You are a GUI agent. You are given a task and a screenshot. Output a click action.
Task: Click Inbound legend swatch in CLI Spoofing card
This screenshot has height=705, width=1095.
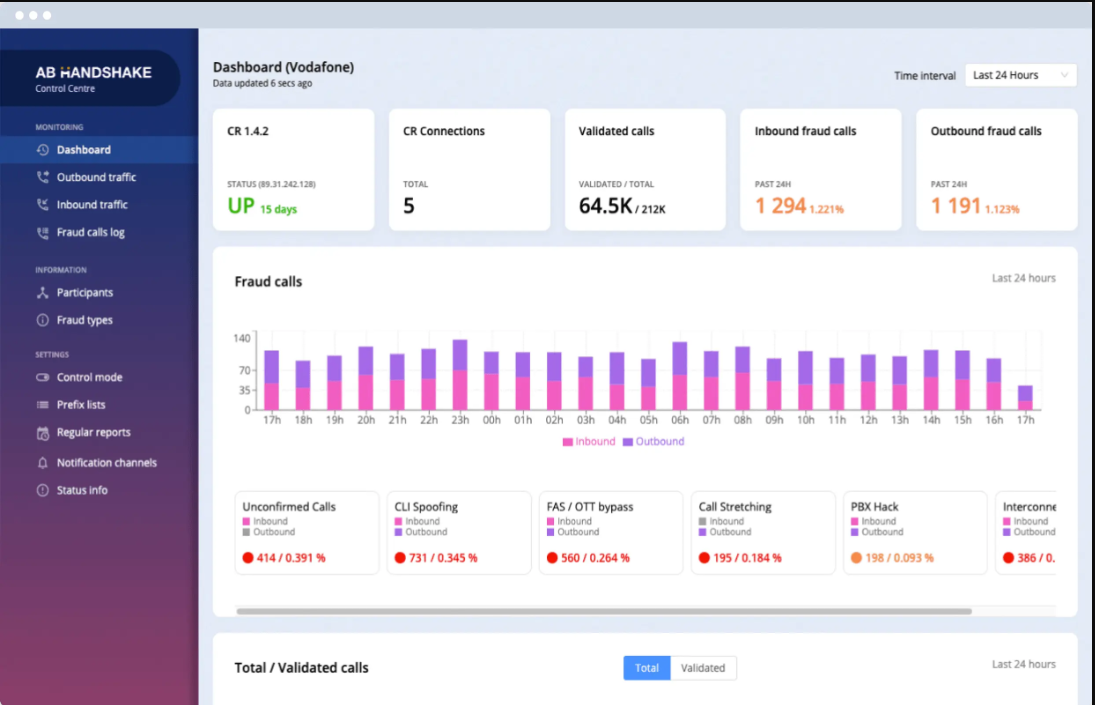tap(398, 521)
